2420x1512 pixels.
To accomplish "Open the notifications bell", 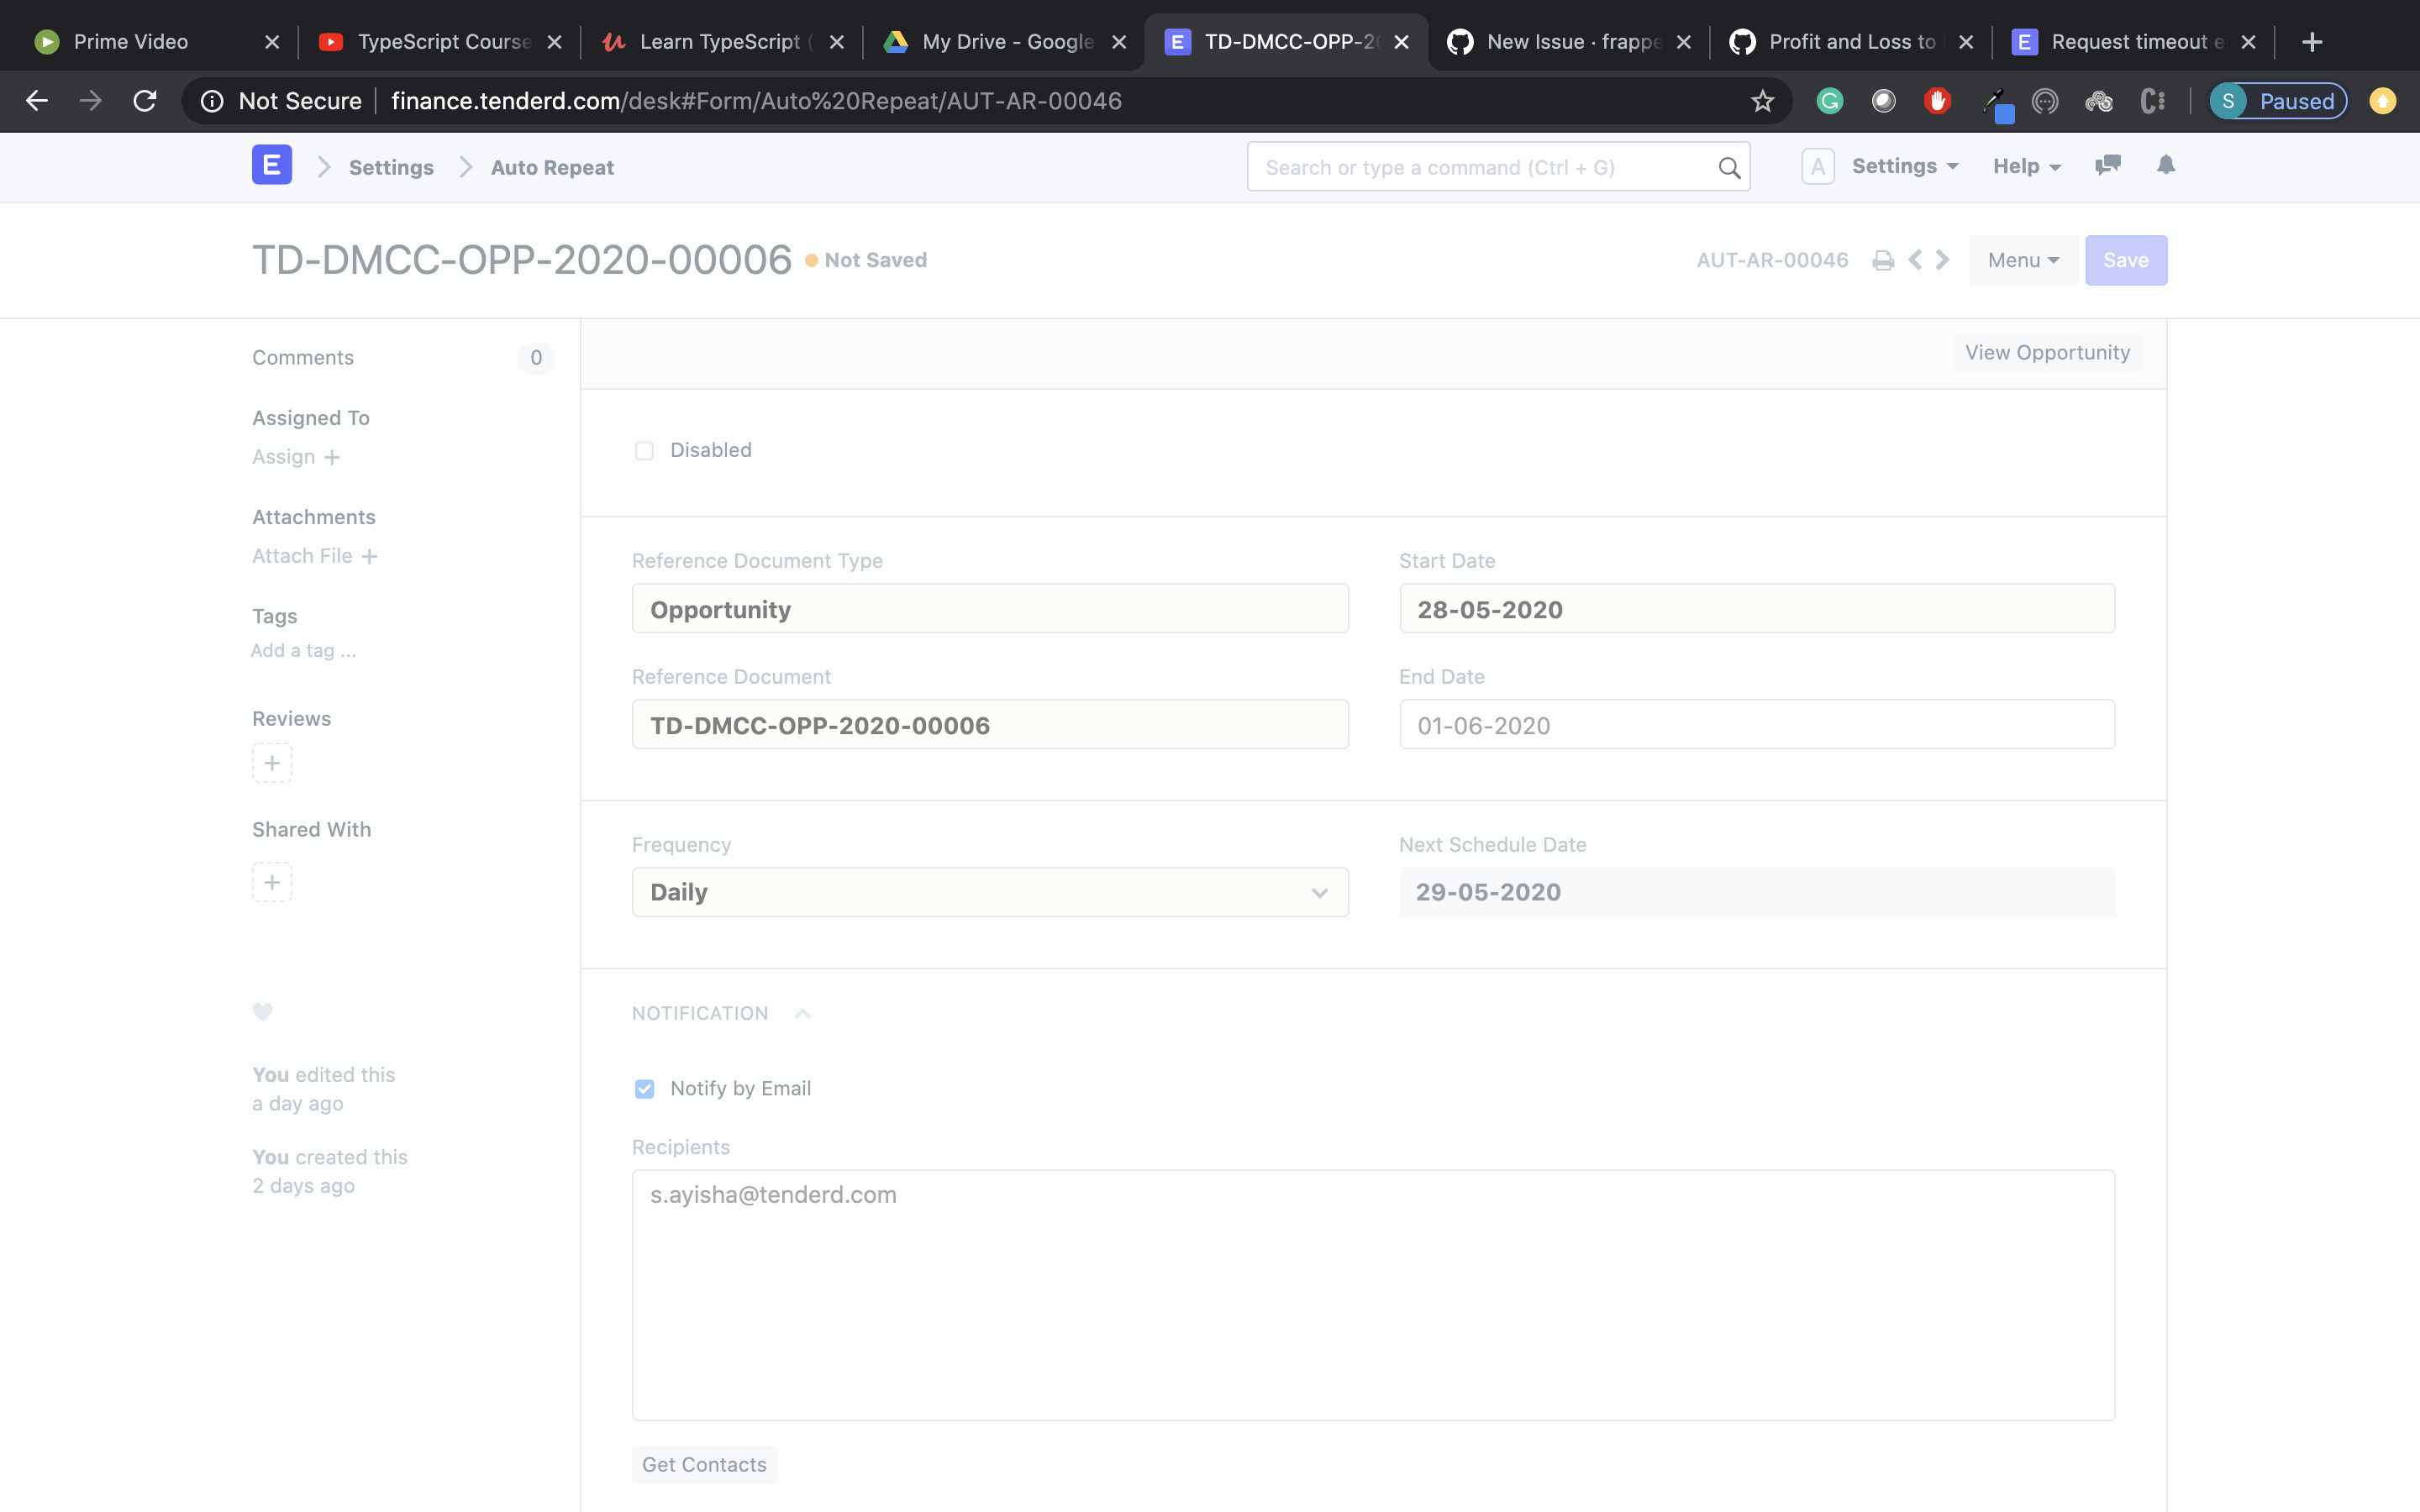I will (x=2166, y=166).
